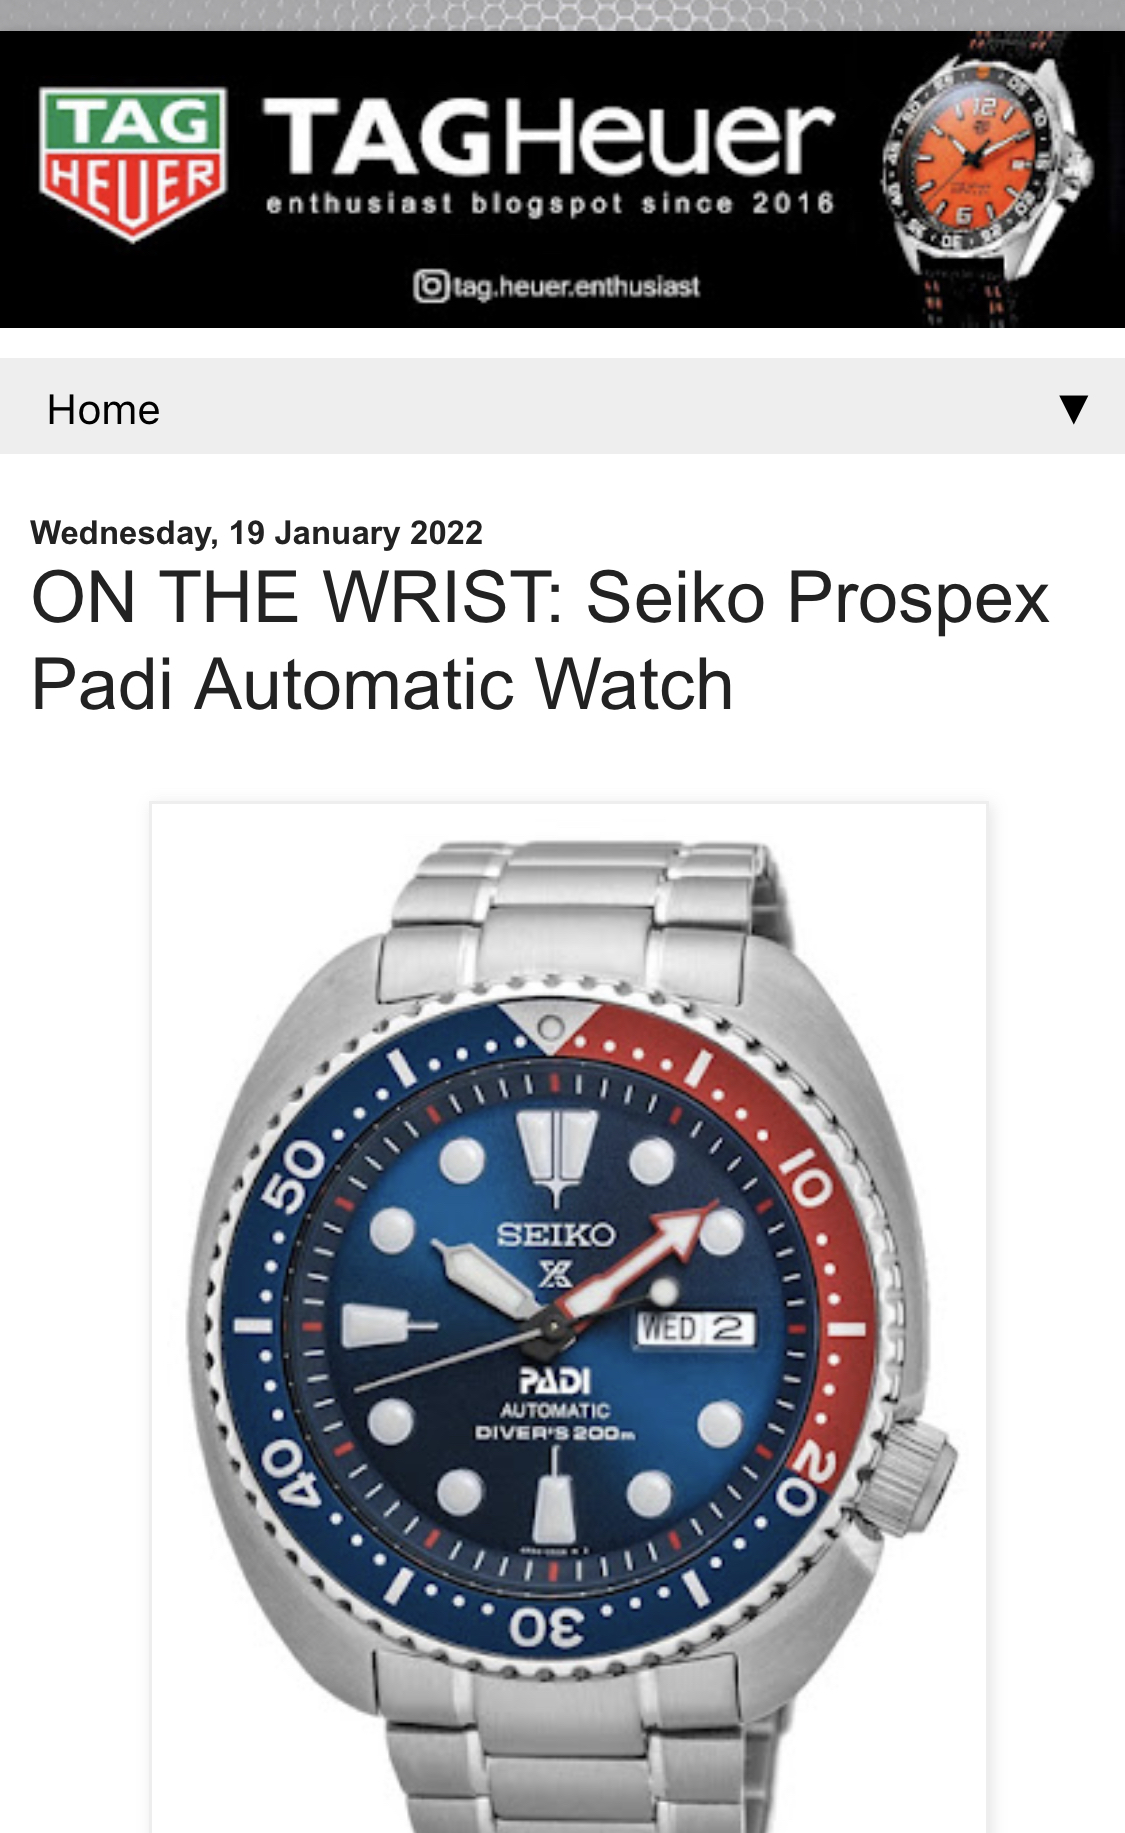This screenshot has width=1125, height=1833.
Task: Click the Instagram icon in banner
Action: [430, 287]
